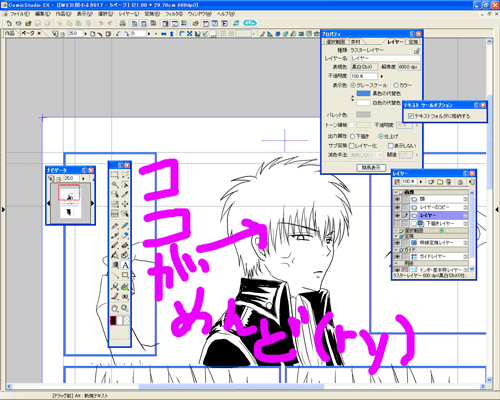Image resolution: width=500 pixels, height=400 pixels.
Task: Click the flip vertical icon in the view toolbar
Action: tap(171, 34)
